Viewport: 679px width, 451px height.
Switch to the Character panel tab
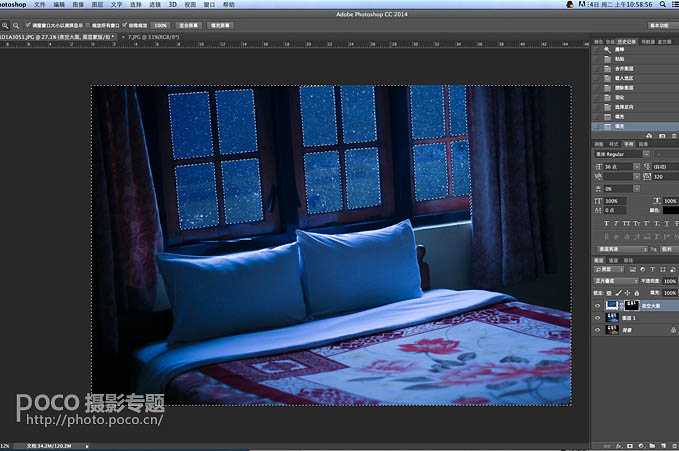(x=628, y=144)
